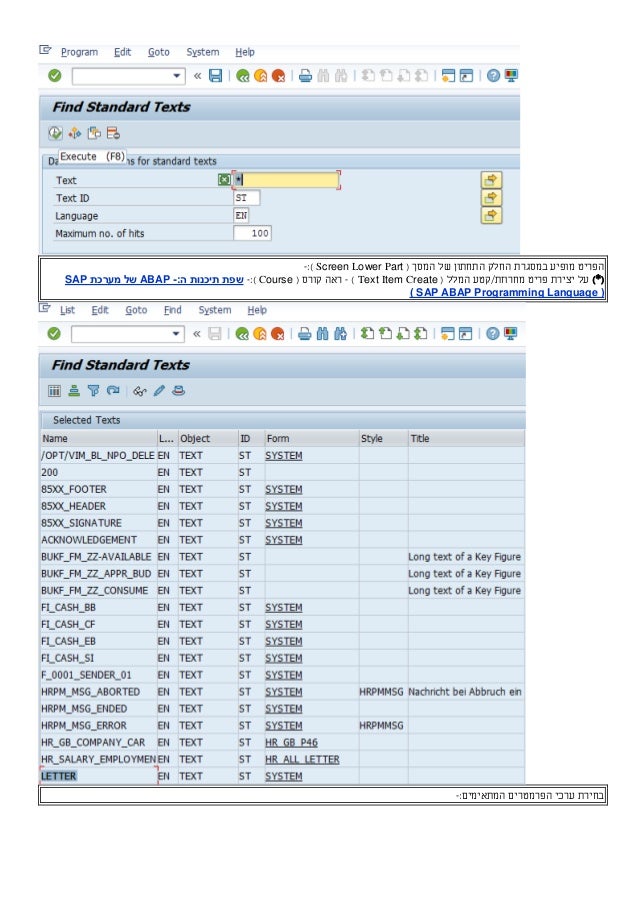
Task: Click the Hebrew ABAP SAP course hyperlink
Action: tap(154, 279)
